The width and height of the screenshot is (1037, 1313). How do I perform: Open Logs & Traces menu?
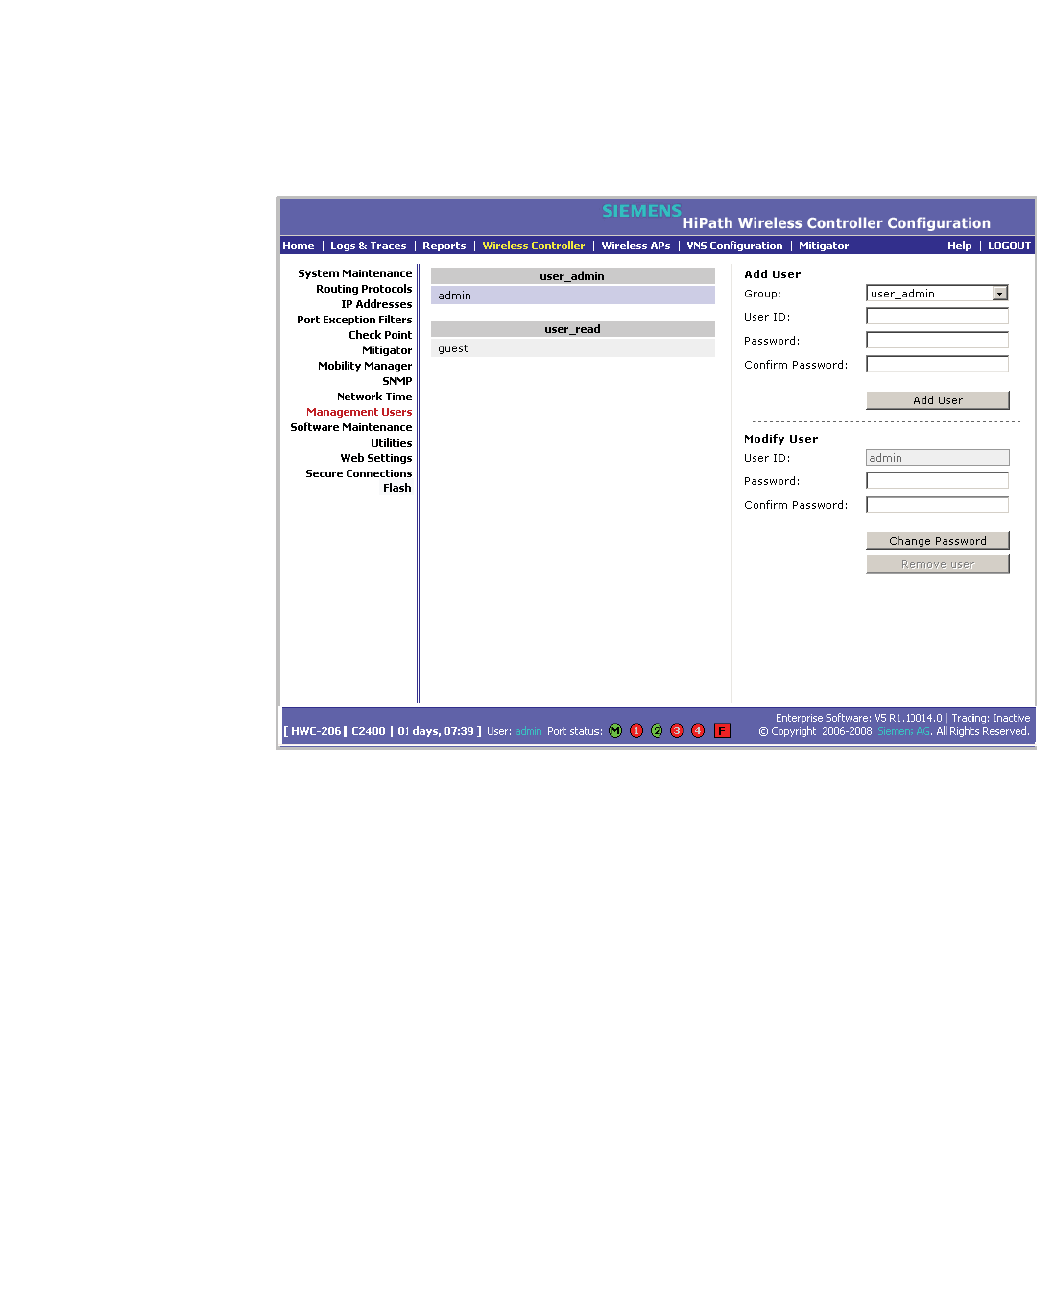point(368,246)
